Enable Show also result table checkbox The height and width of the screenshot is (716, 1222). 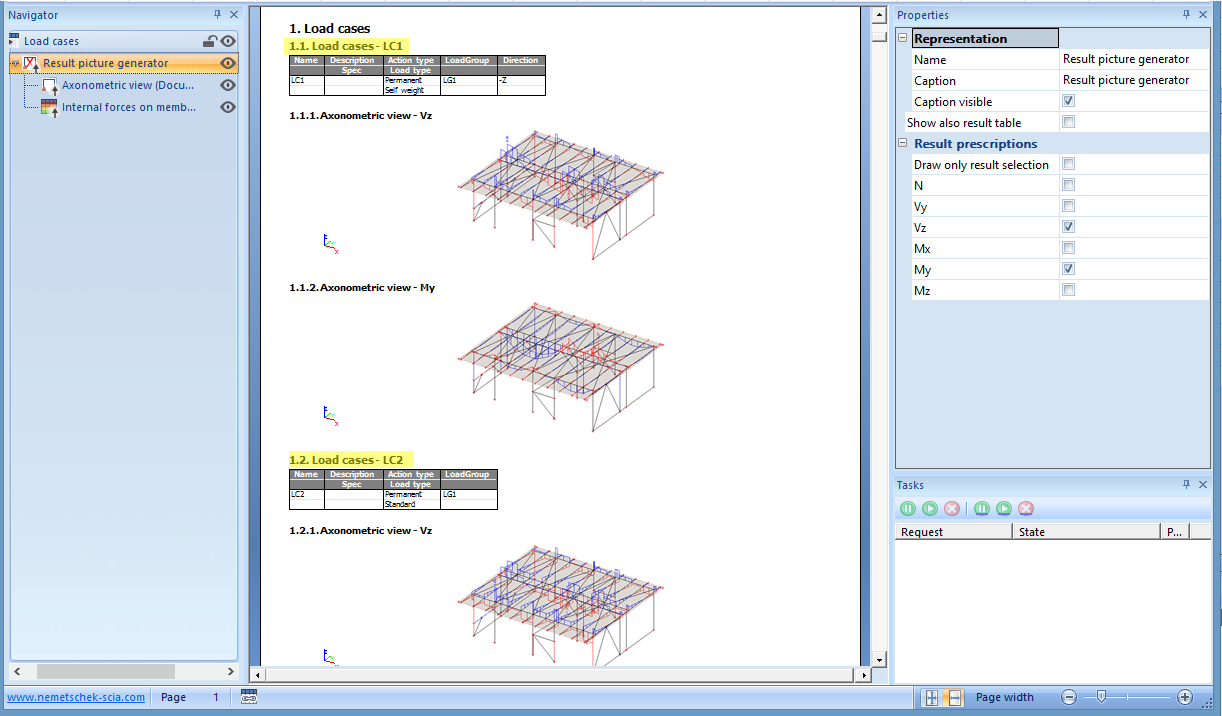[1069, 122]
